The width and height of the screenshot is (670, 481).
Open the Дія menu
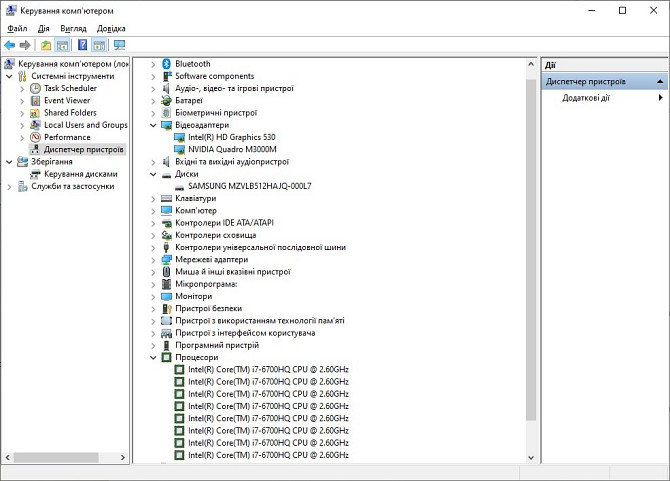(x=44, y=29)
